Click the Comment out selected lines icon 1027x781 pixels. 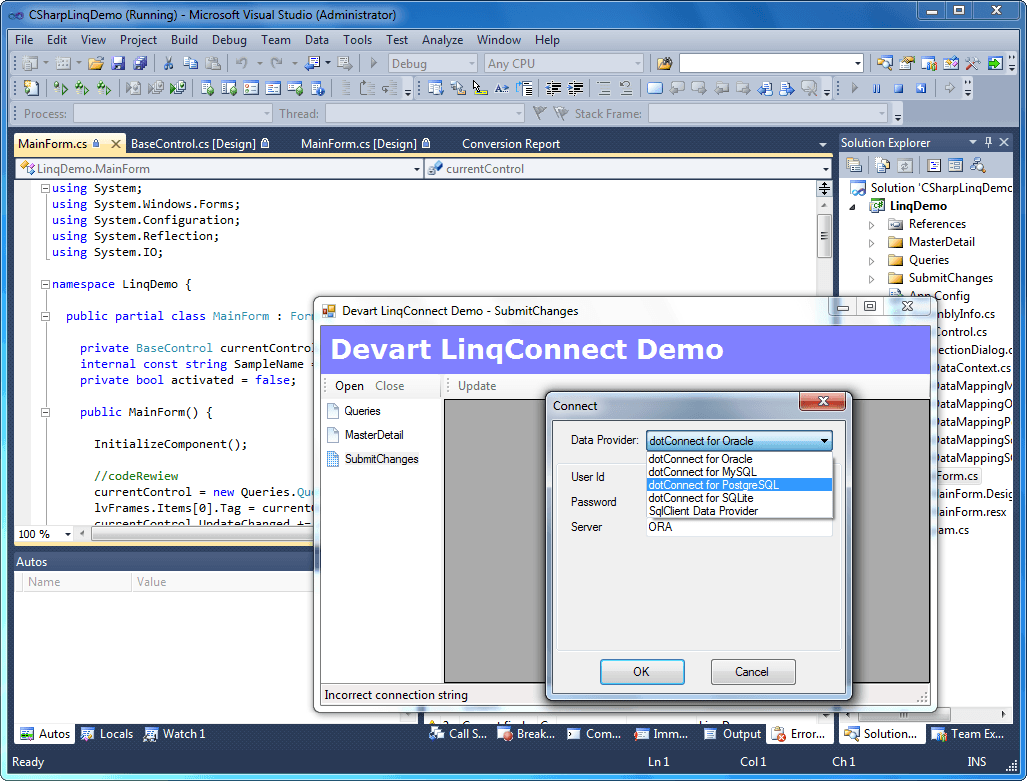point(603,88)
